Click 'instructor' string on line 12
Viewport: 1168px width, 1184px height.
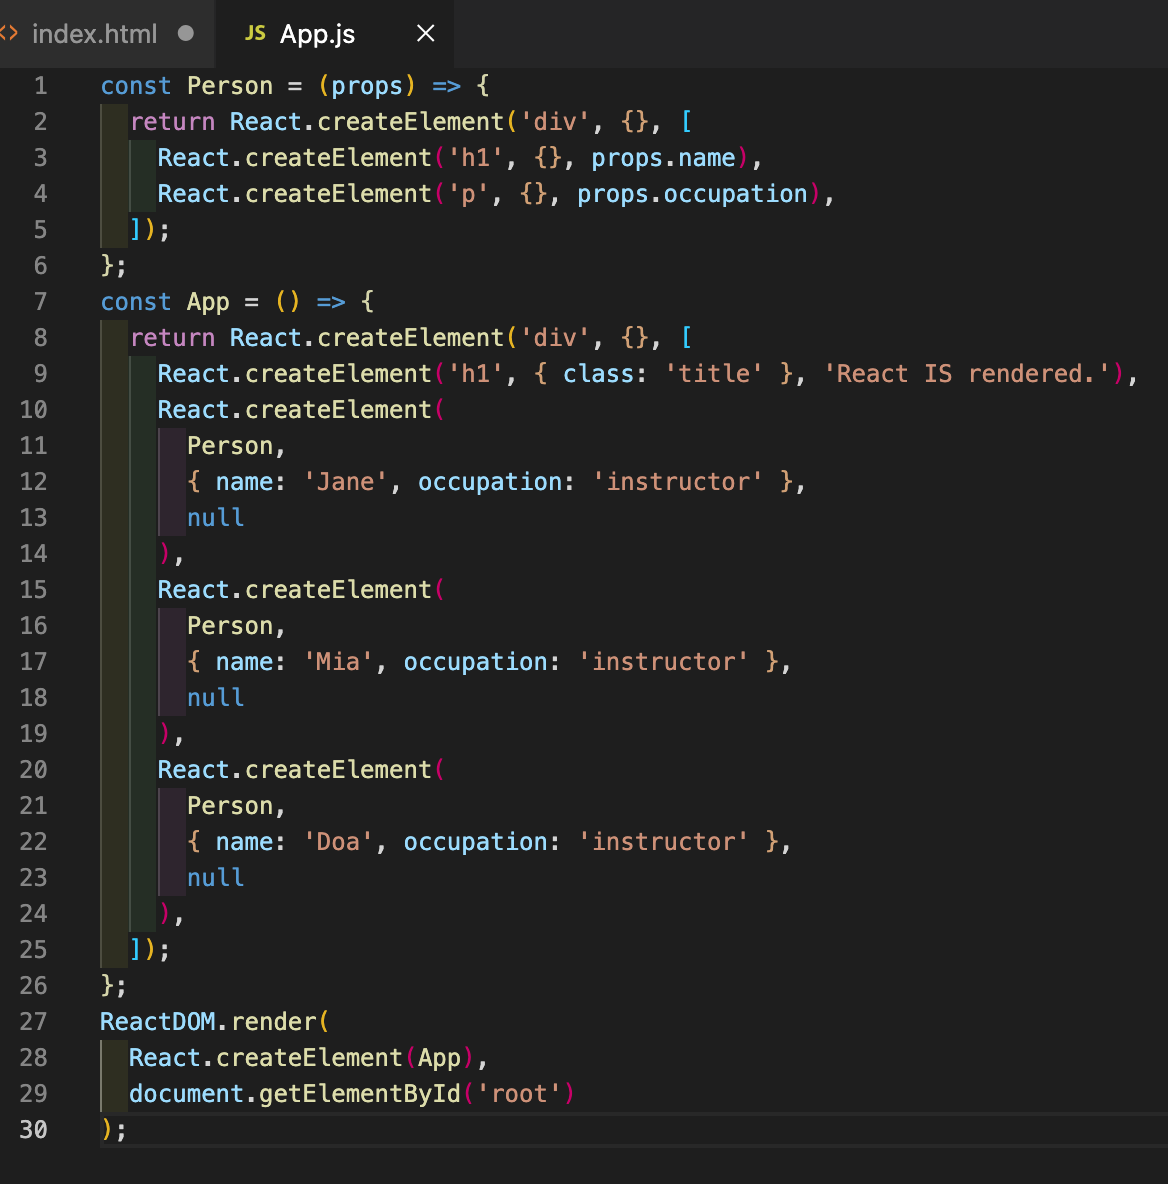tap(678, 482)
